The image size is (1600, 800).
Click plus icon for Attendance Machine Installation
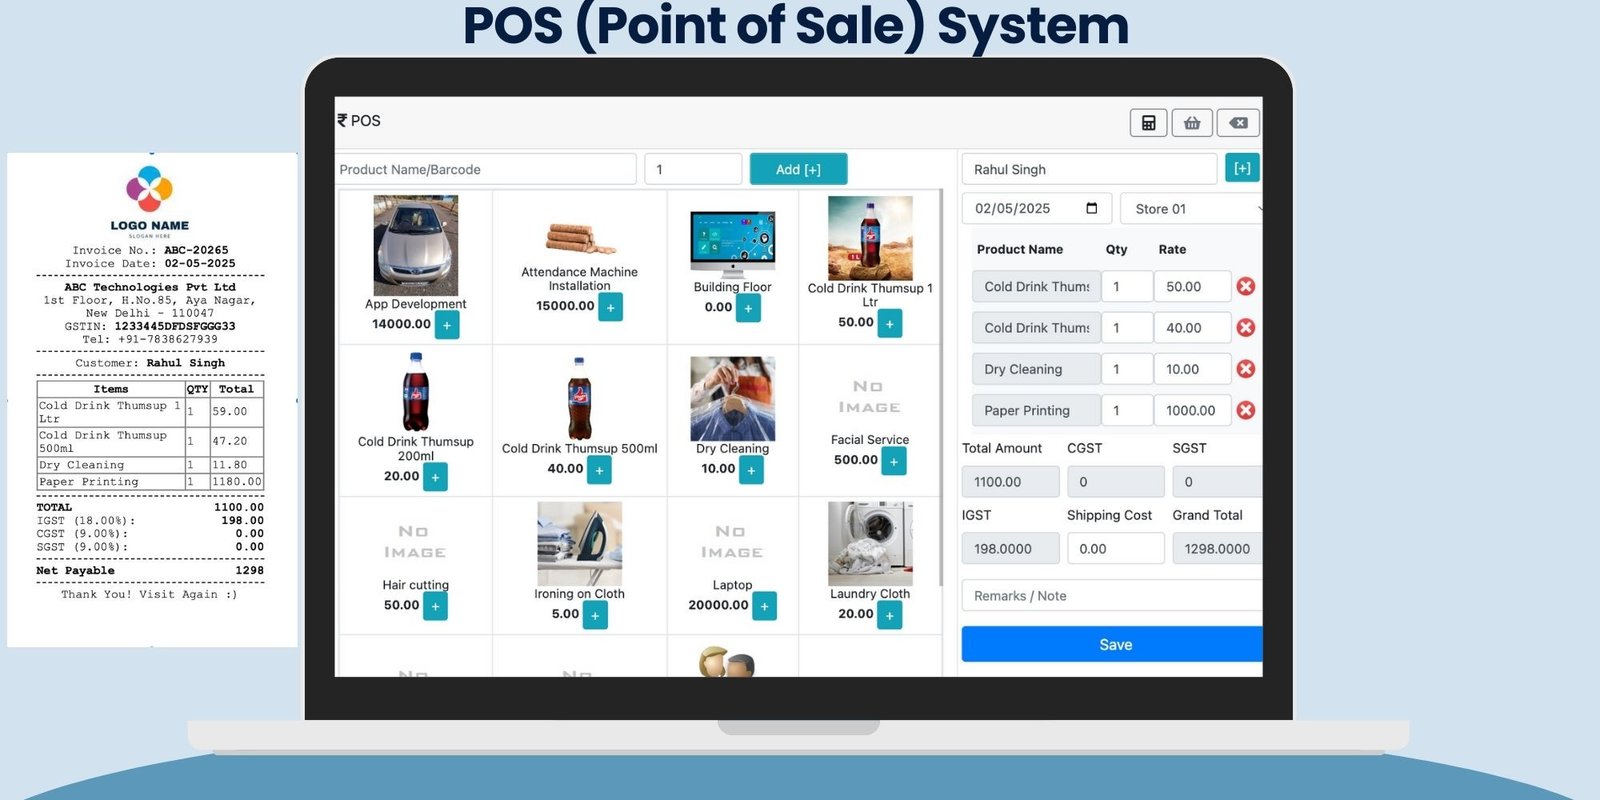pos(610,307)
